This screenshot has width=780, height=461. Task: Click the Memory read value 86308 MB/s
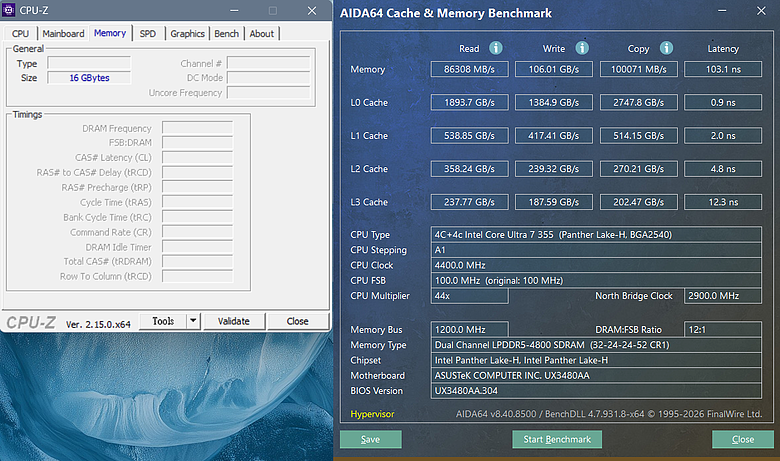pyautogui.click(x=470, y=69)
